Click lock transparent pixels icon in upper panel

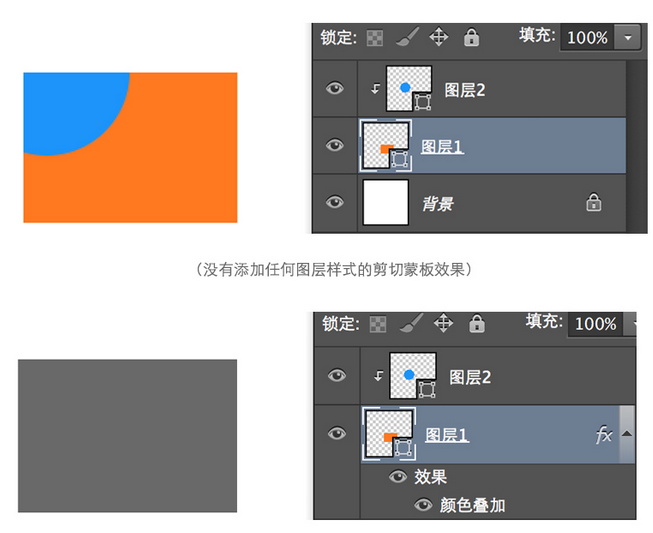375,37
